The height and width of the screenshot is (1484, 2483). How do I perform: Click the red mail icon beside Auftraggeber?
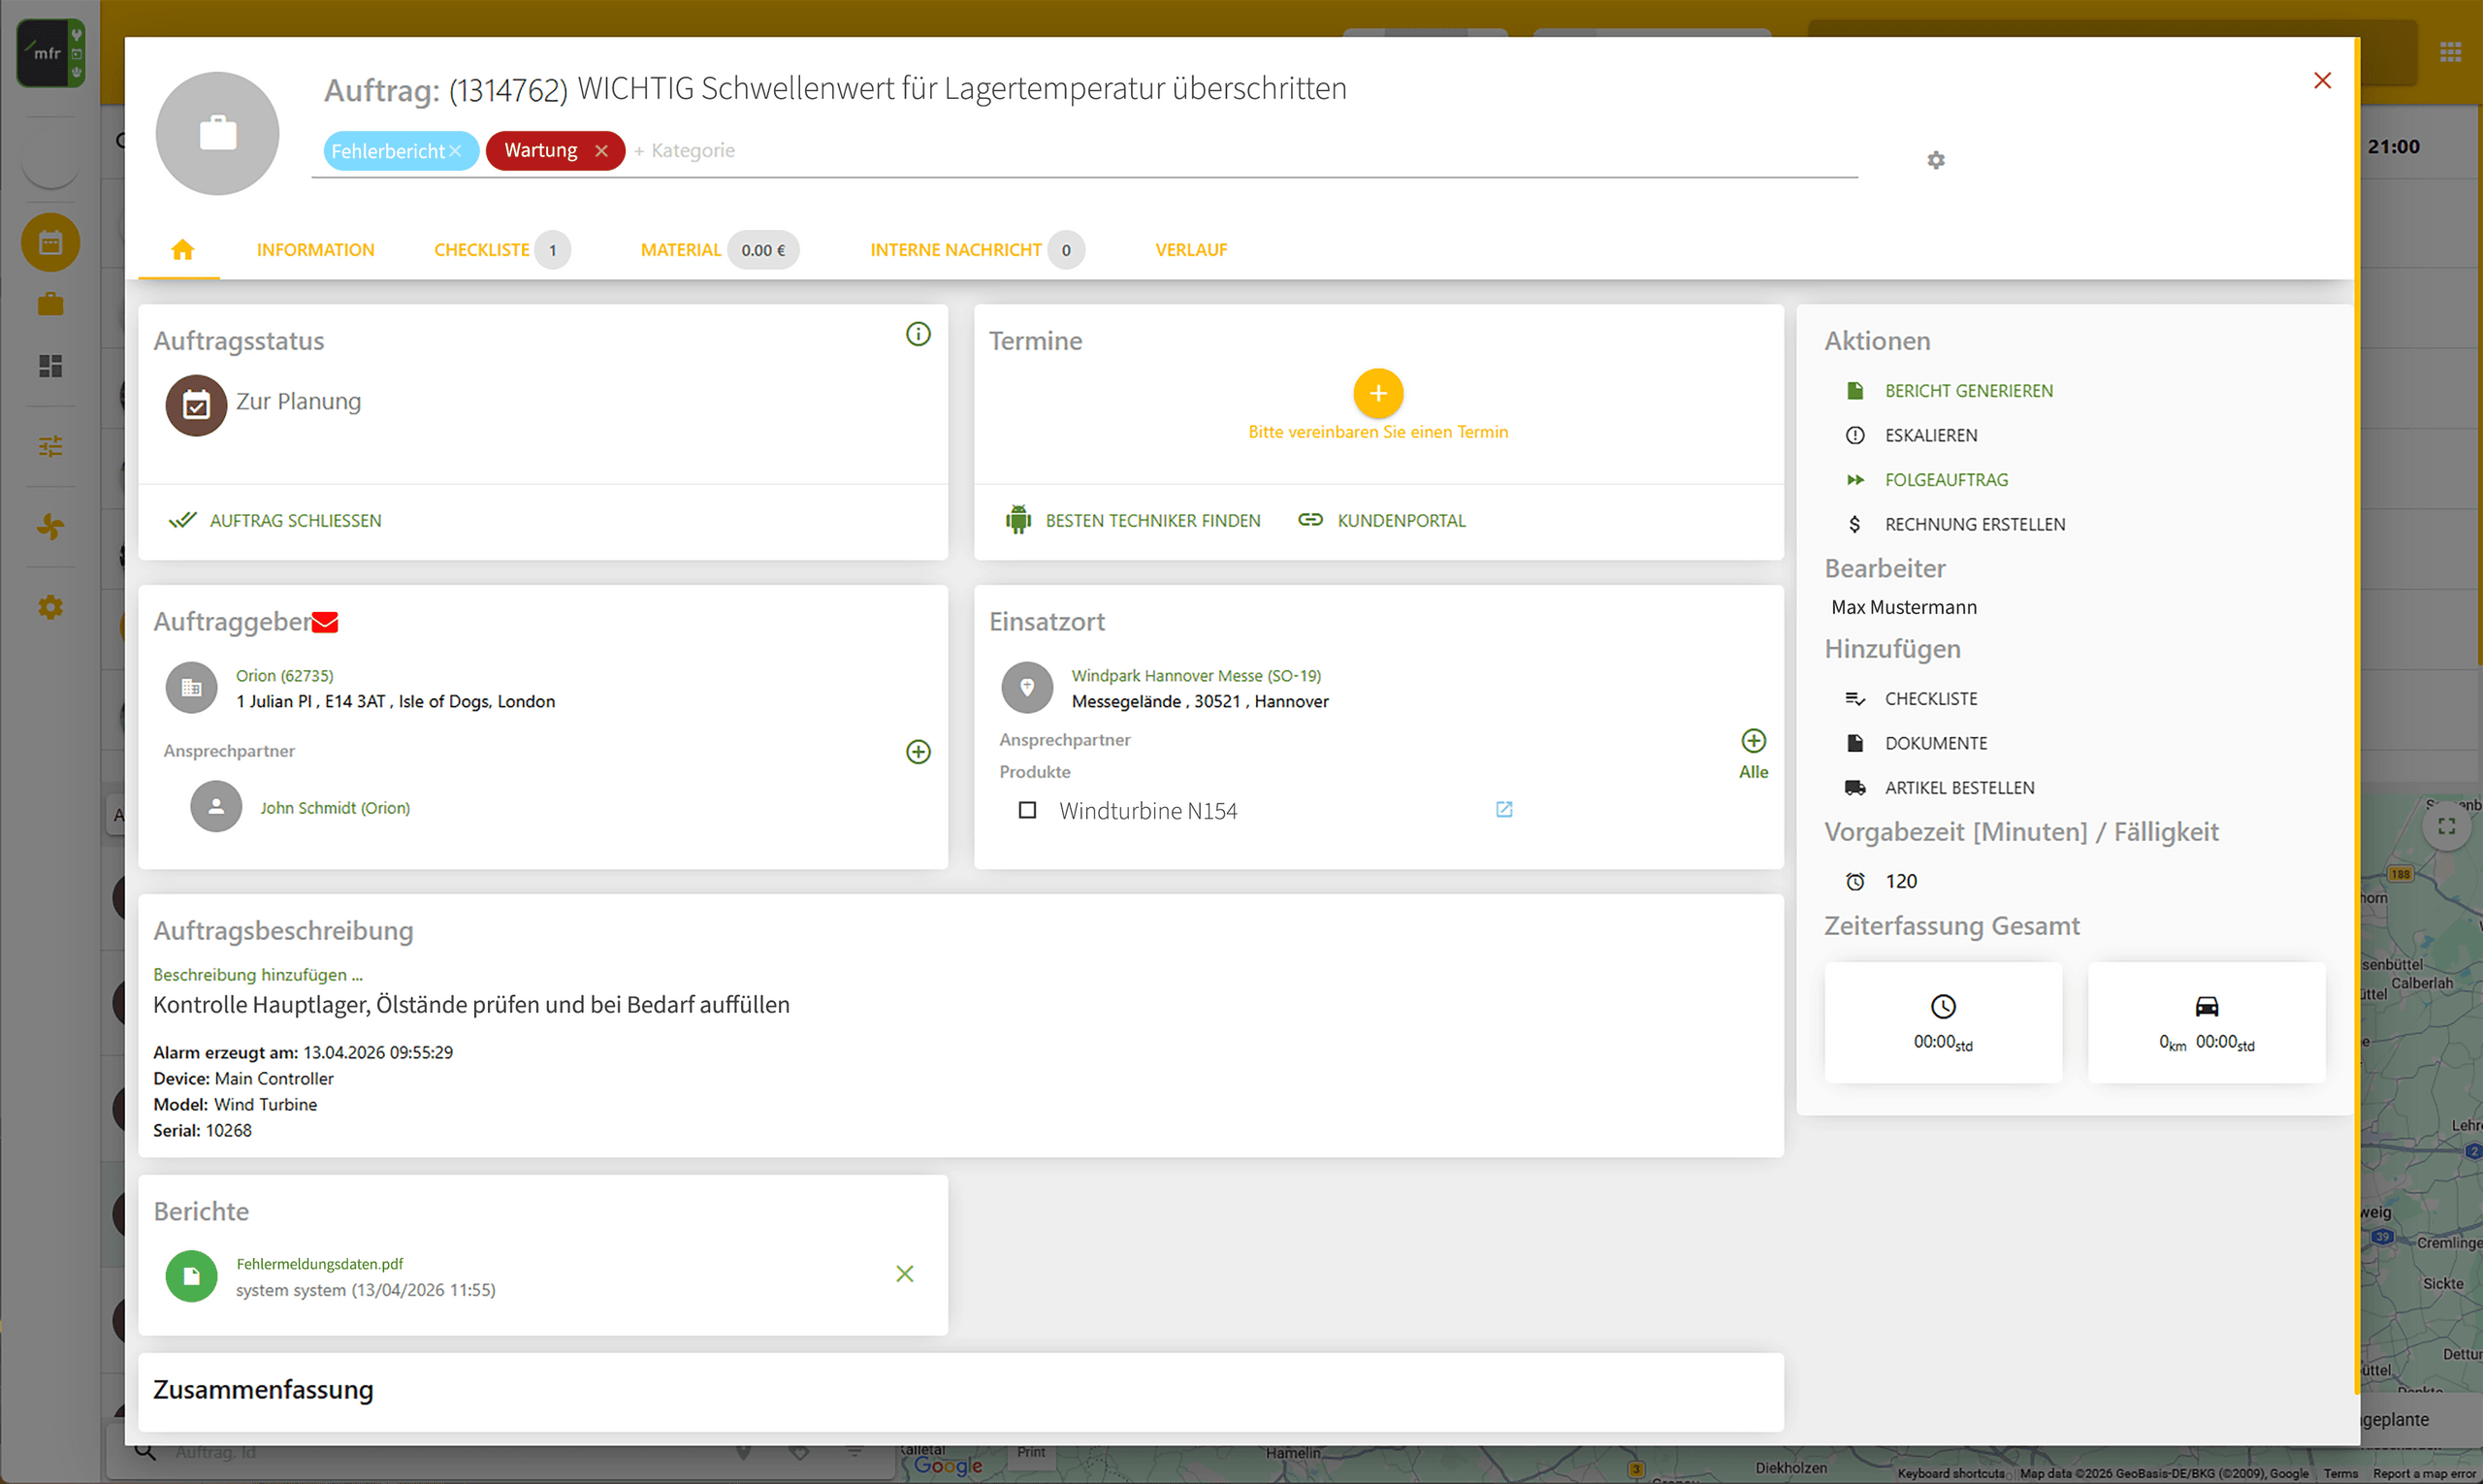[325, 622]
